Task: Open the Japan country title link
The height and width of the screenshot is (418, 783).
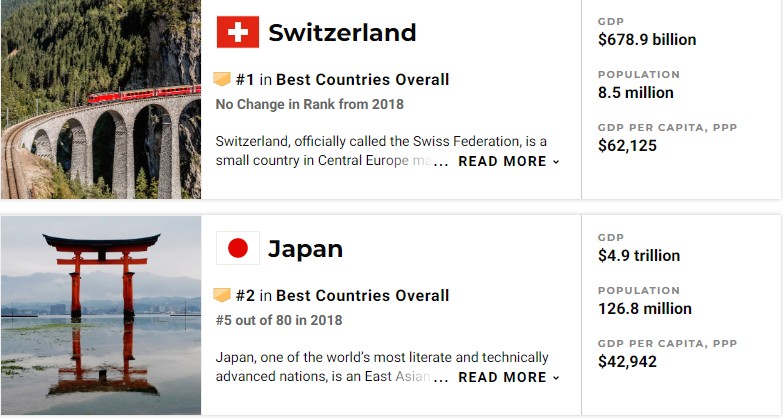Action: pos(305,249)
